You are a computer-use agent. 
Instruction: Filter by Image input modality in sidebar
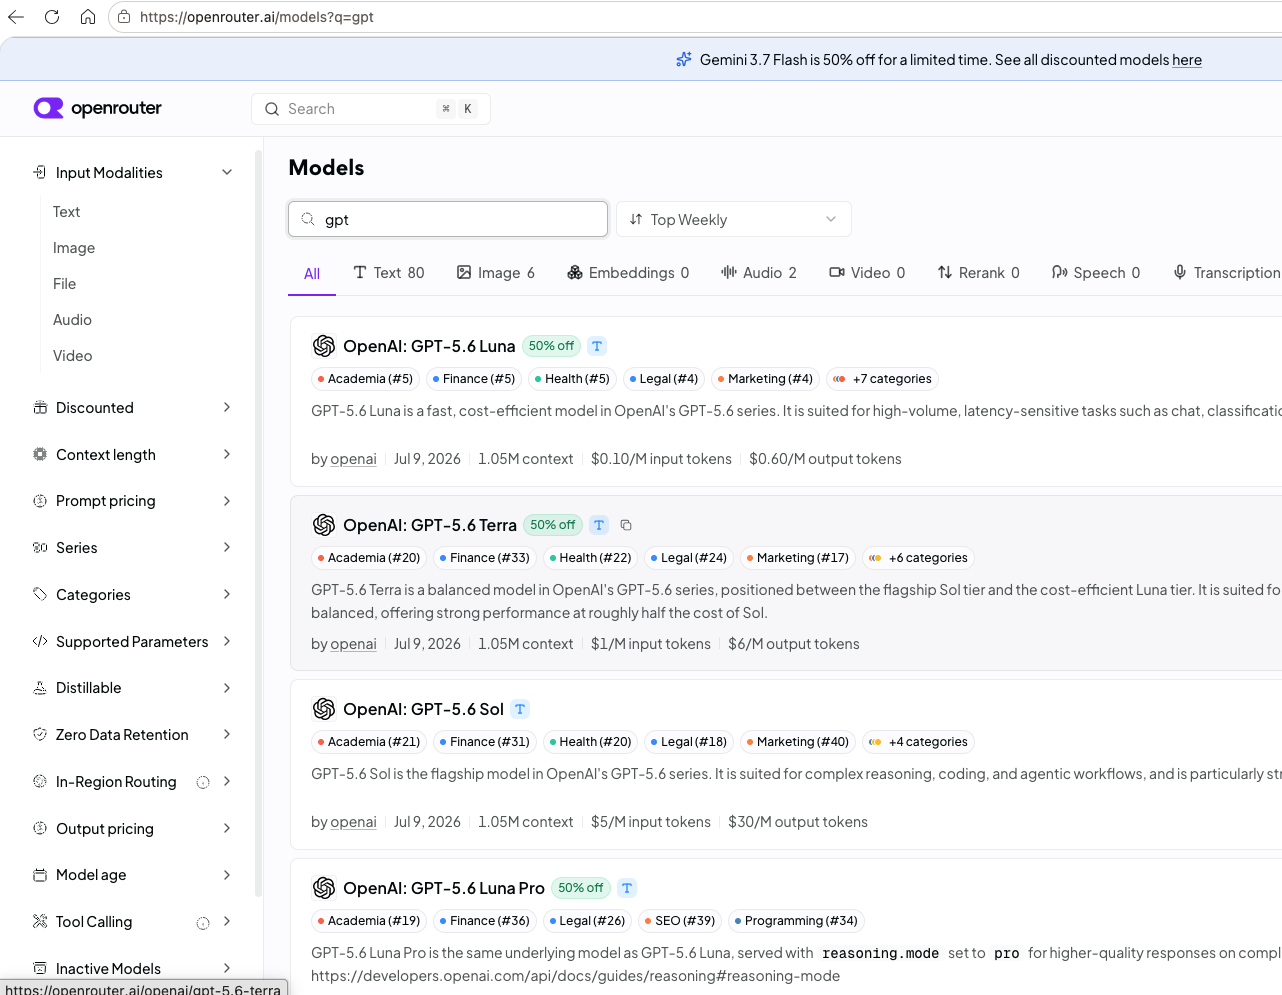coord(74,248)
